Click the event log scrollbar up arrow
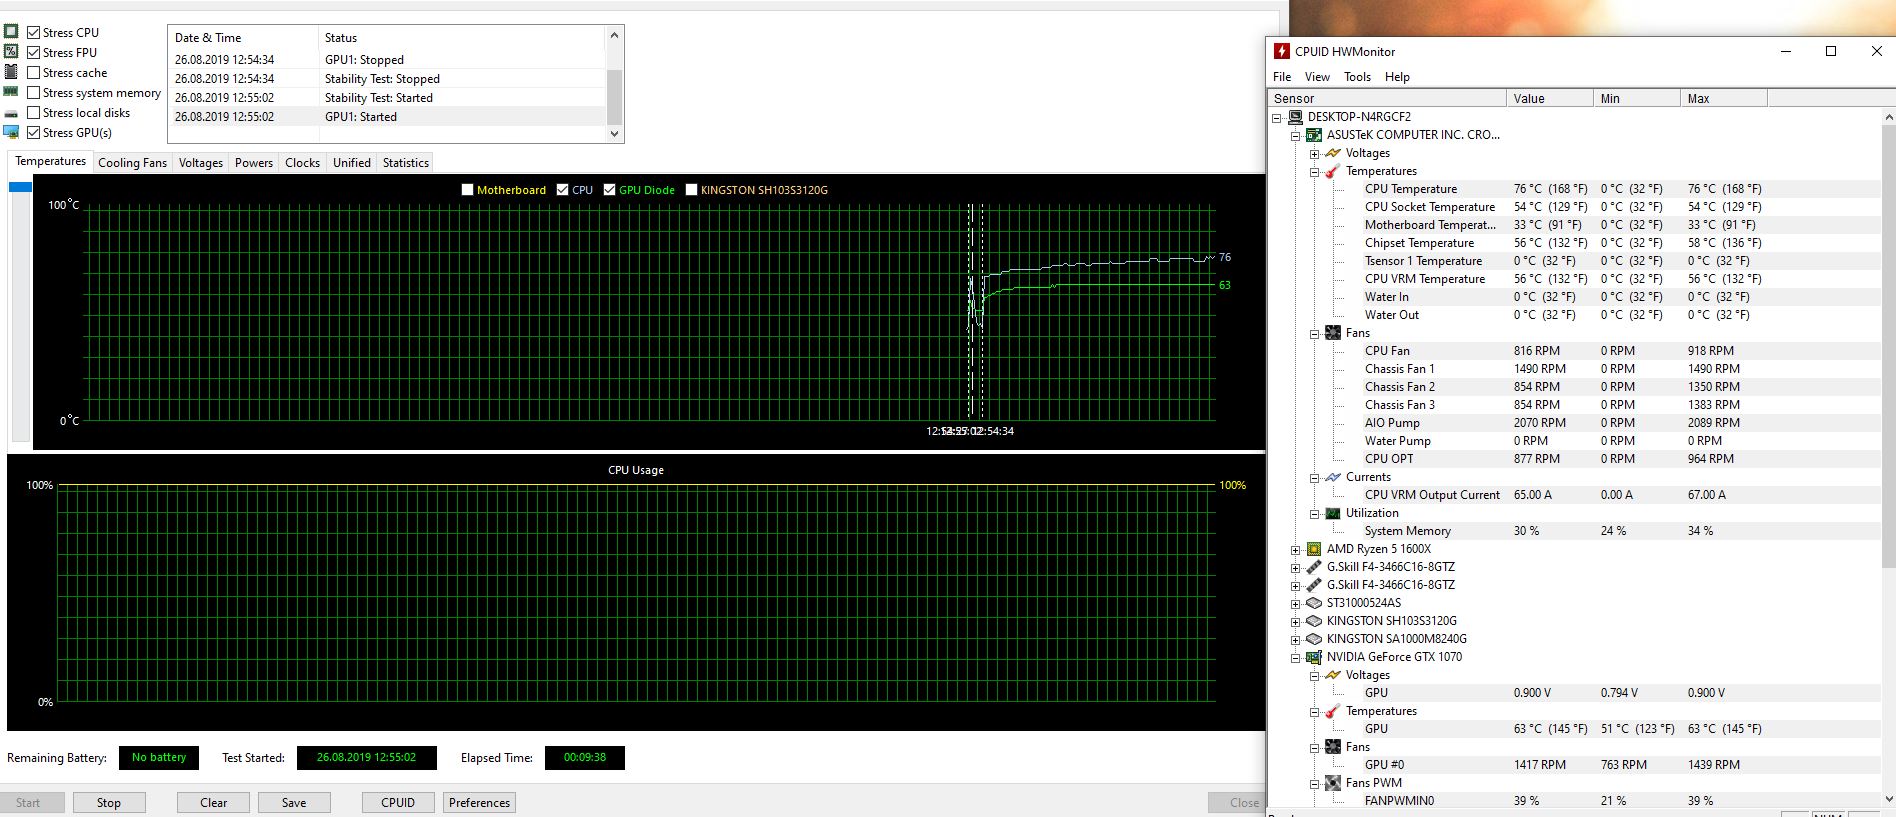Screen dimensions: 1896x817 614,36
